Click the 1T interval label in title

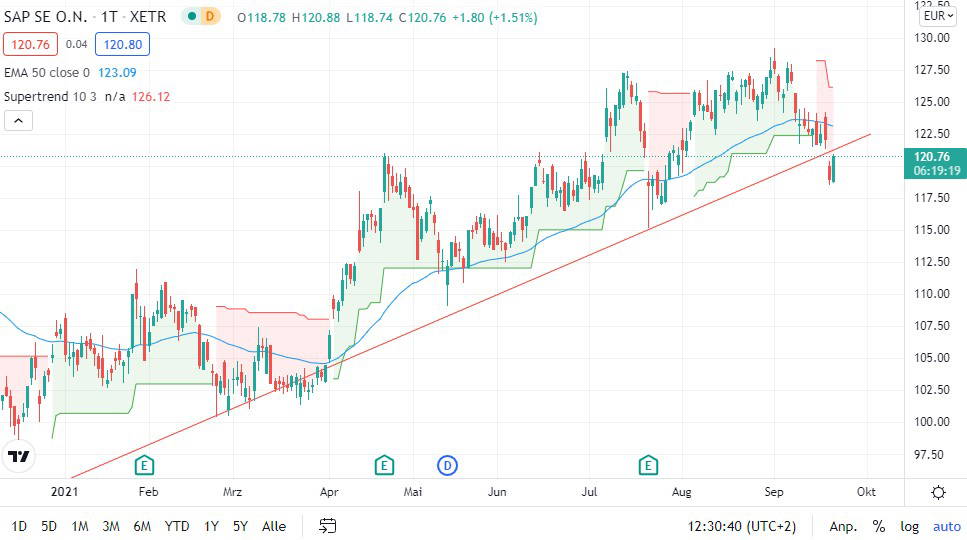point(109,17)
